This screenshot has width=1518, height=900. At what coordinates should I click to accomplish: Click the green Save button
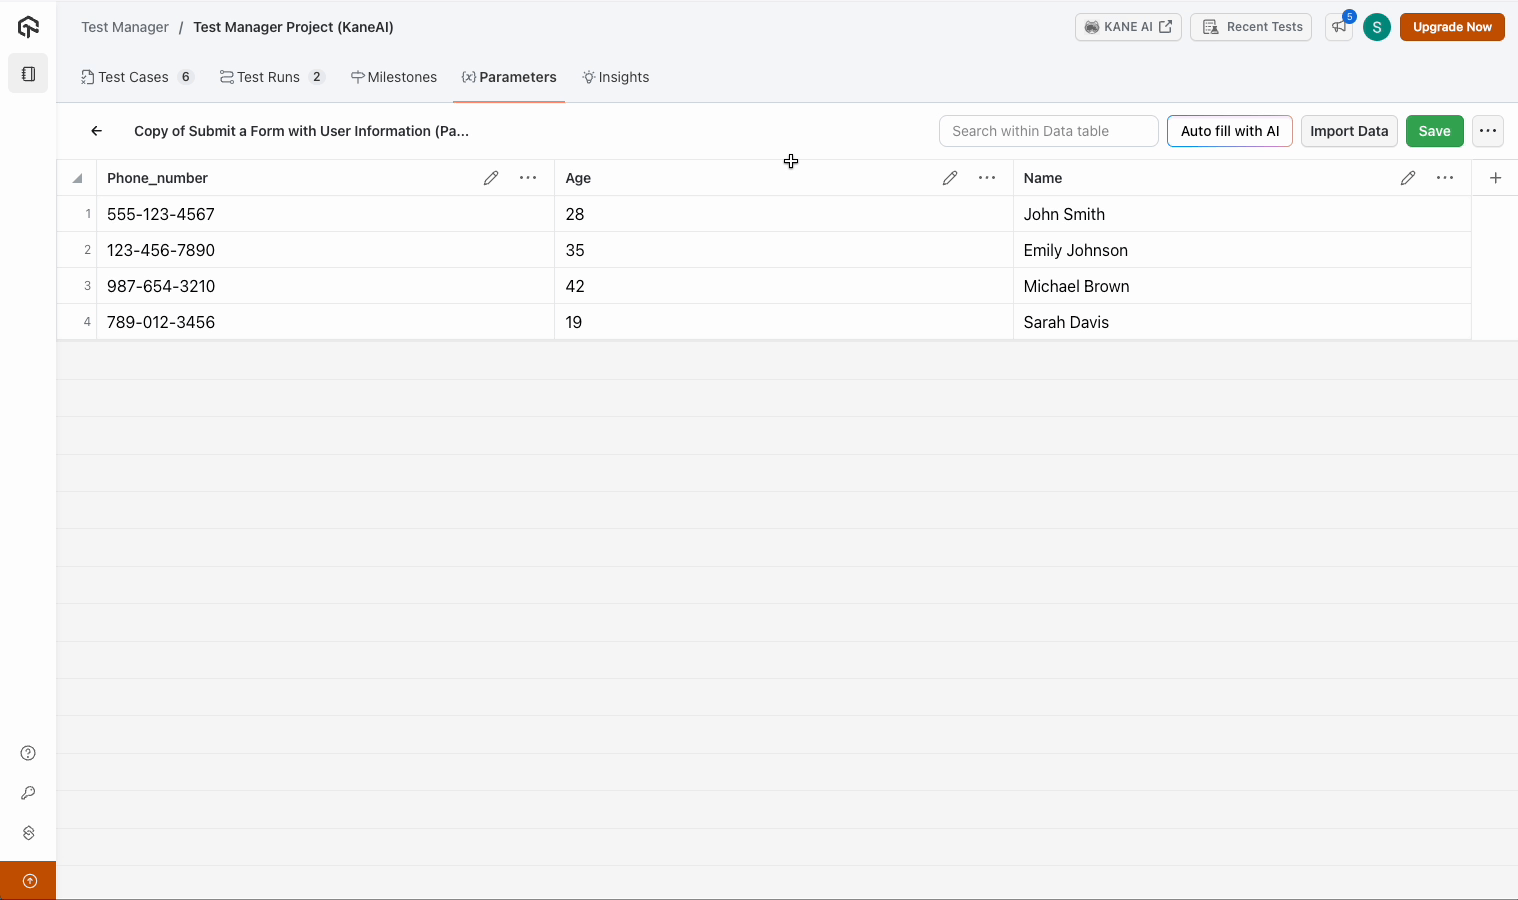coord(1434,131)
